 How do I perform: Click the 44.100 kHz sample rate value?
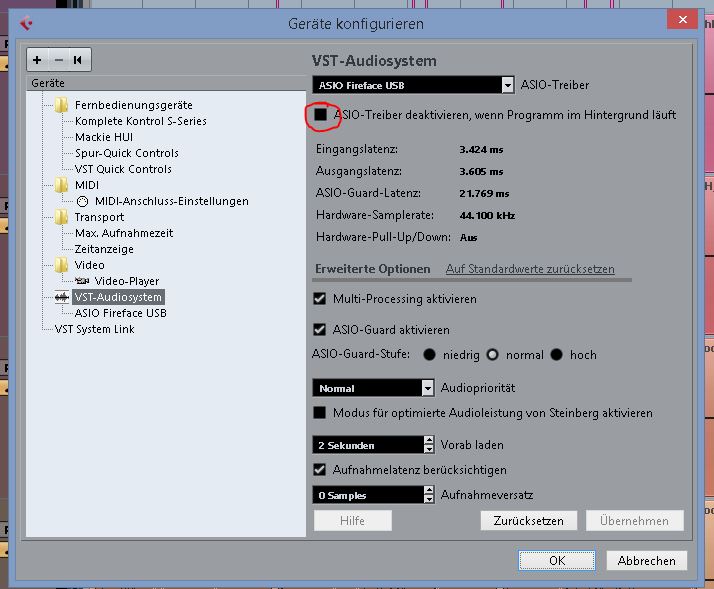click(x=487, y=215)
